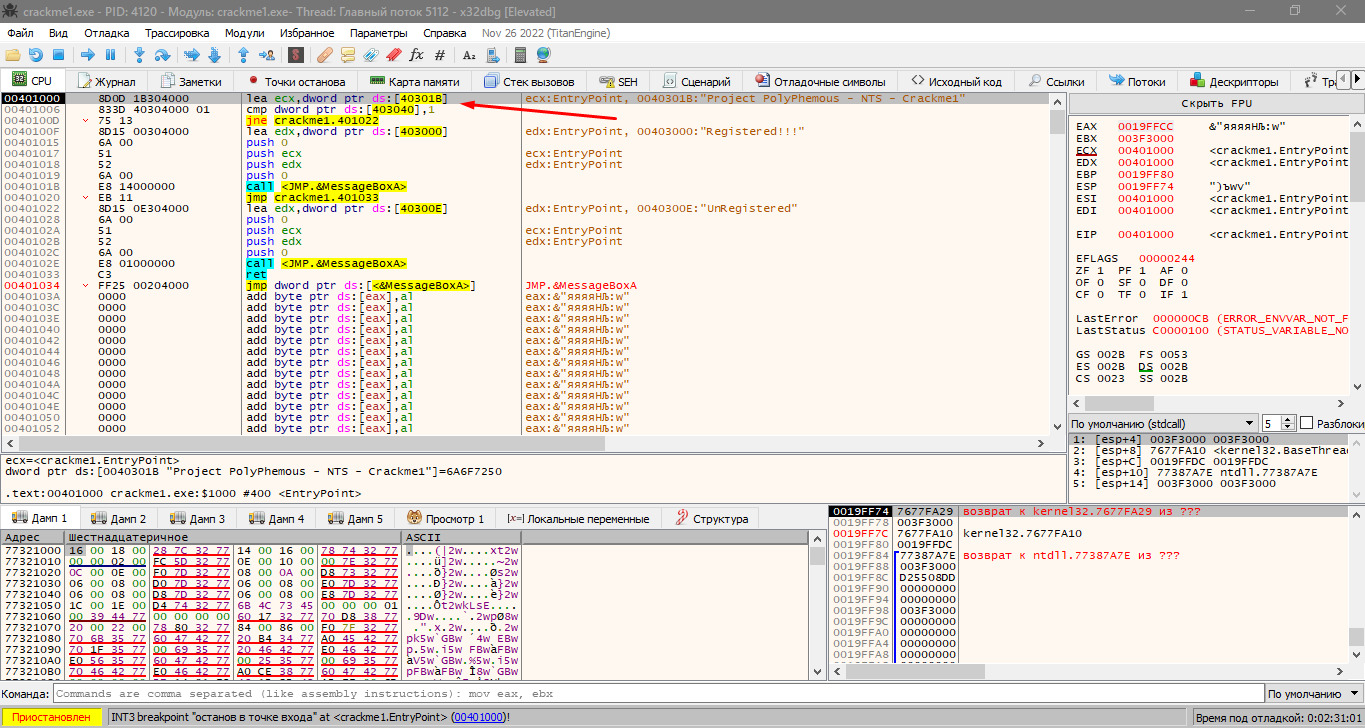
Task: Find intermodular calls icon
Action: coord(493,54)
